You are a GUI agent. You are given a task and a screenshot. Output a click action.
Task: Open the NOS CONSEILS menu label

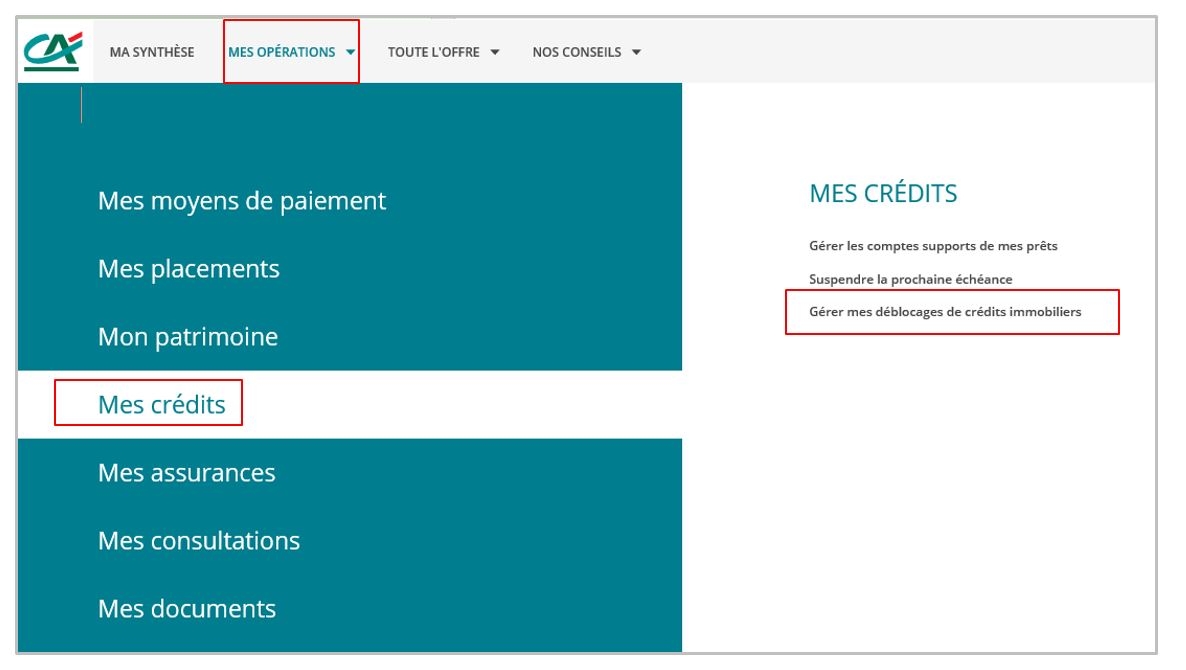coord(576,52)
